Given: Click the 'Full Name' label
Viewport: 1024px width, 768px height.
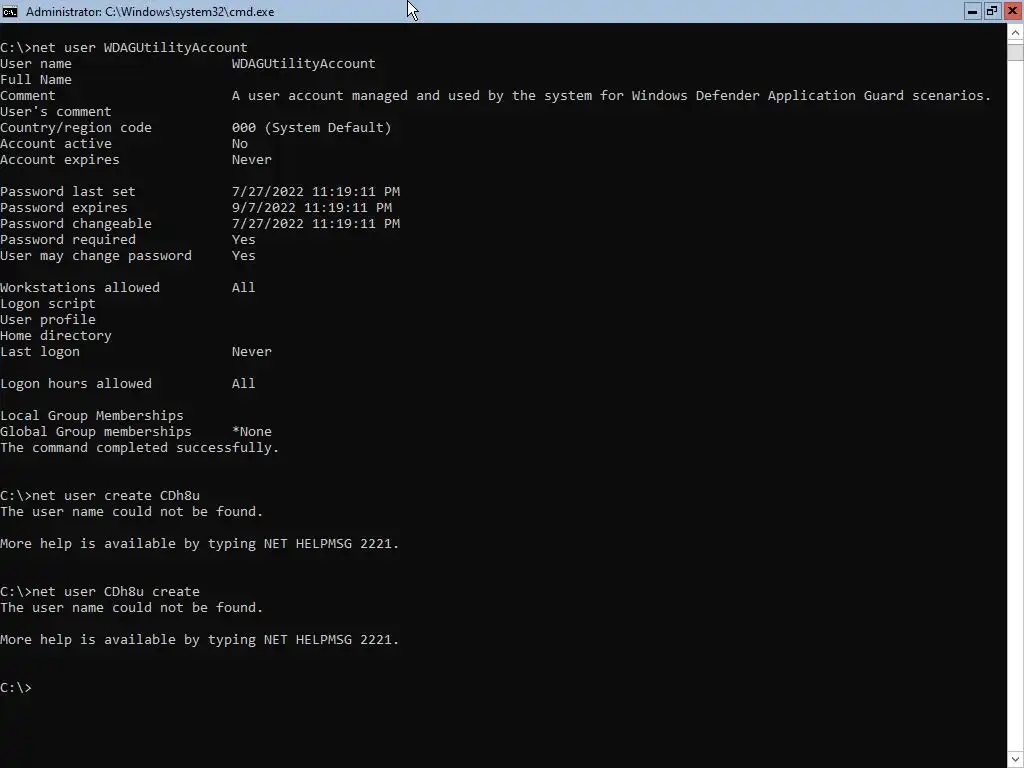Looking at the screenshot, I should point(36,80).
